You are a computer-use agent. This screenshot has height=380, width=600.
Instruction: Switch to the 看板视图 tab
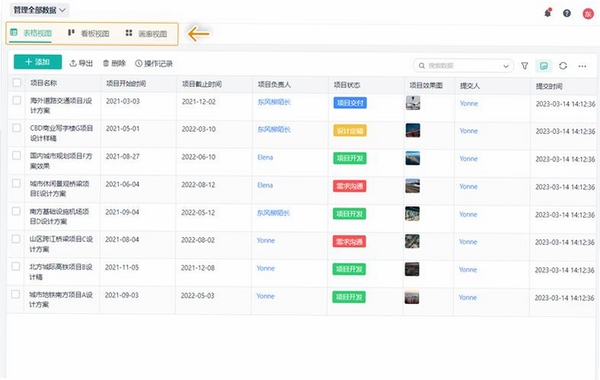point(88,33)
